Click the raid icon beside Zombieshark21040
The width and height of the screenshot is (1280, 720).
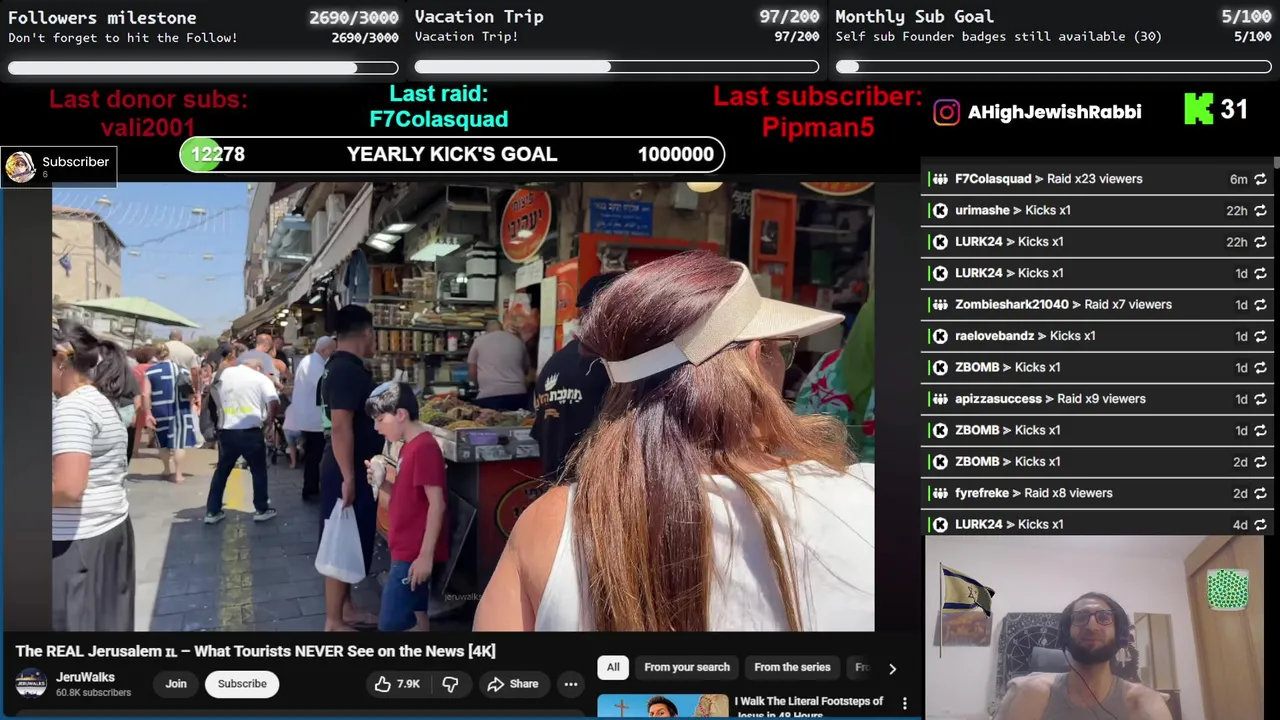(x=940, y=304)
